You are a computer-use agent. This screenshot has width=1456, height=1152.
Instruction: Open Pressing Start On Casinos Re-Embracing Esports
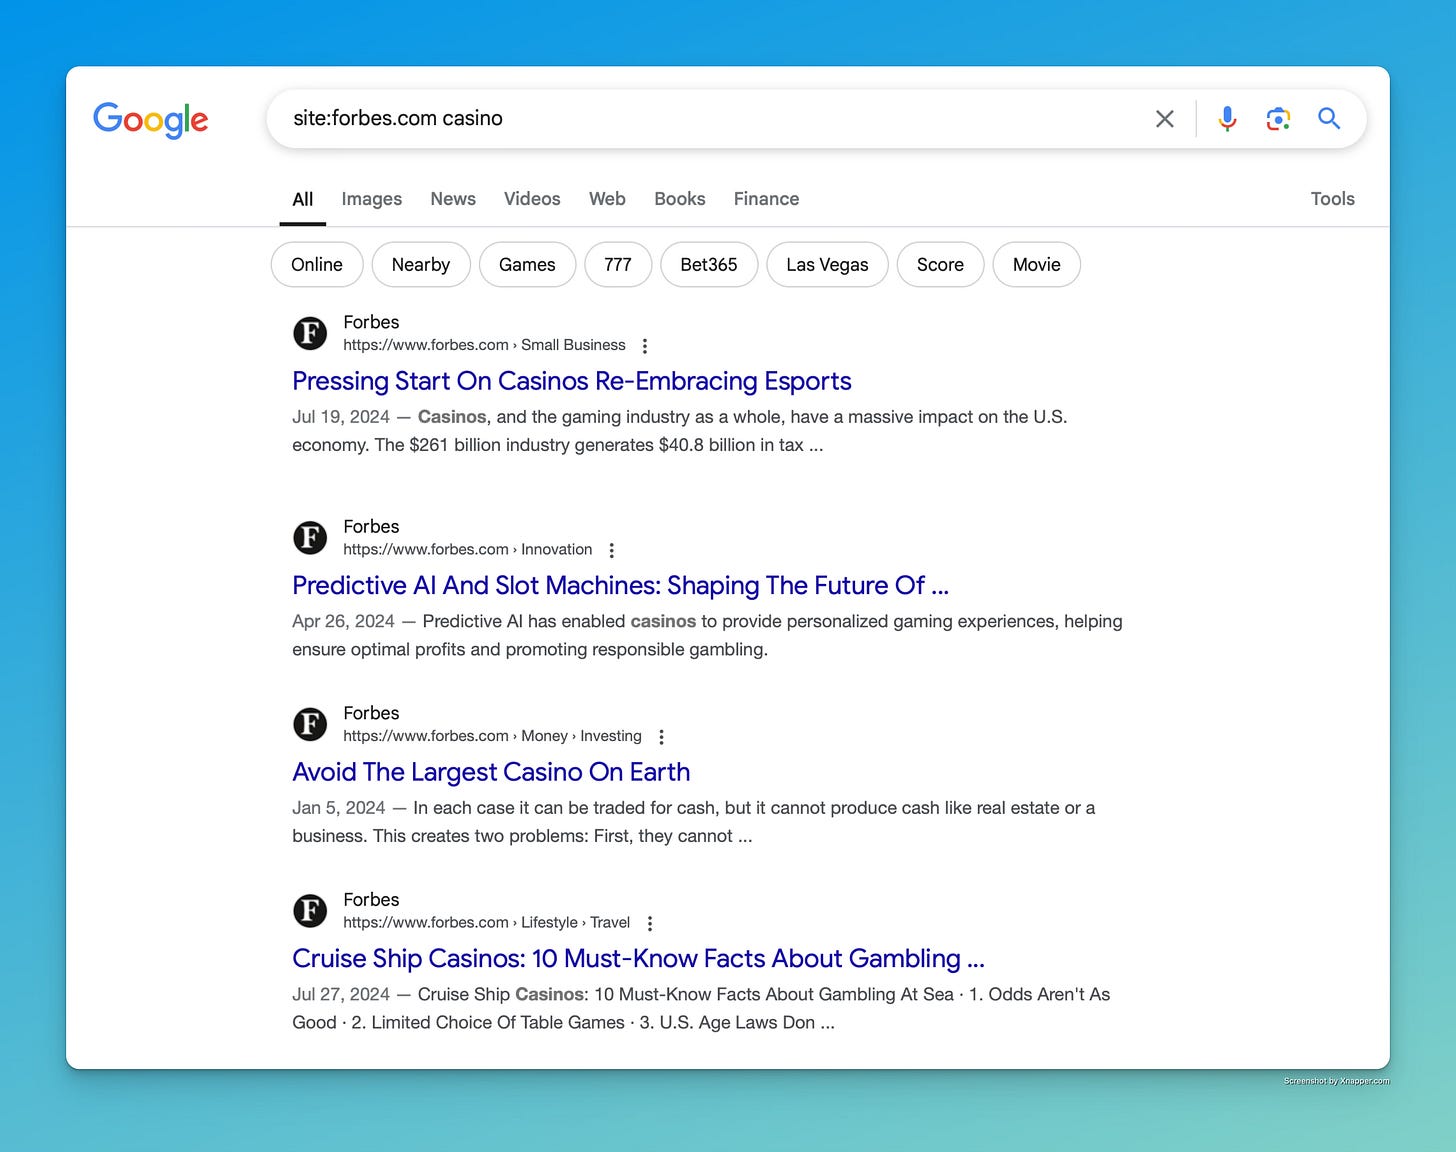pos(572,381)
